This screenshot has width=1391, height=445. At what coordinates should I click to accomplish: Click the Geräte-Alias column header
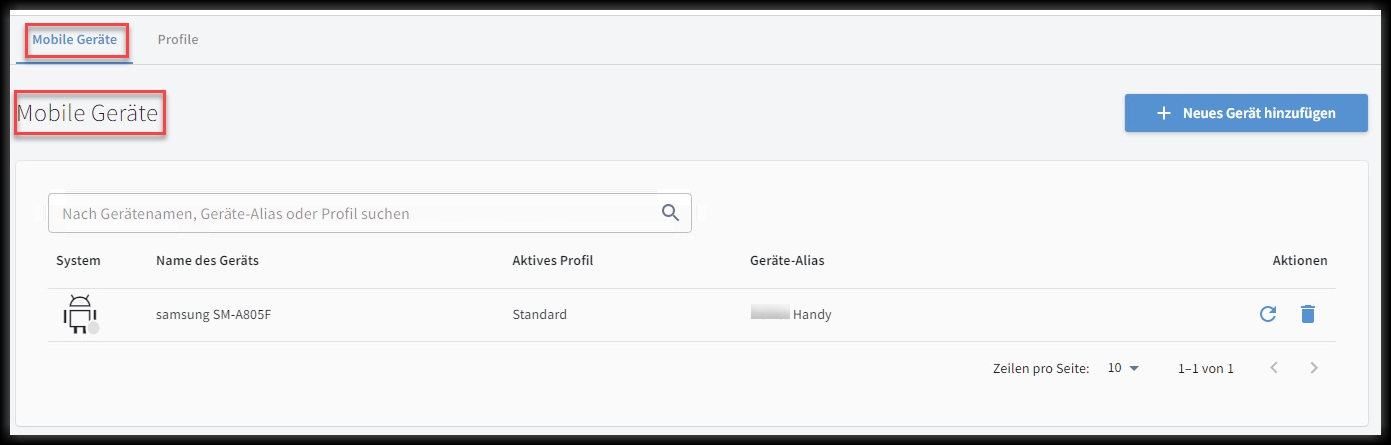pos(787,260)
